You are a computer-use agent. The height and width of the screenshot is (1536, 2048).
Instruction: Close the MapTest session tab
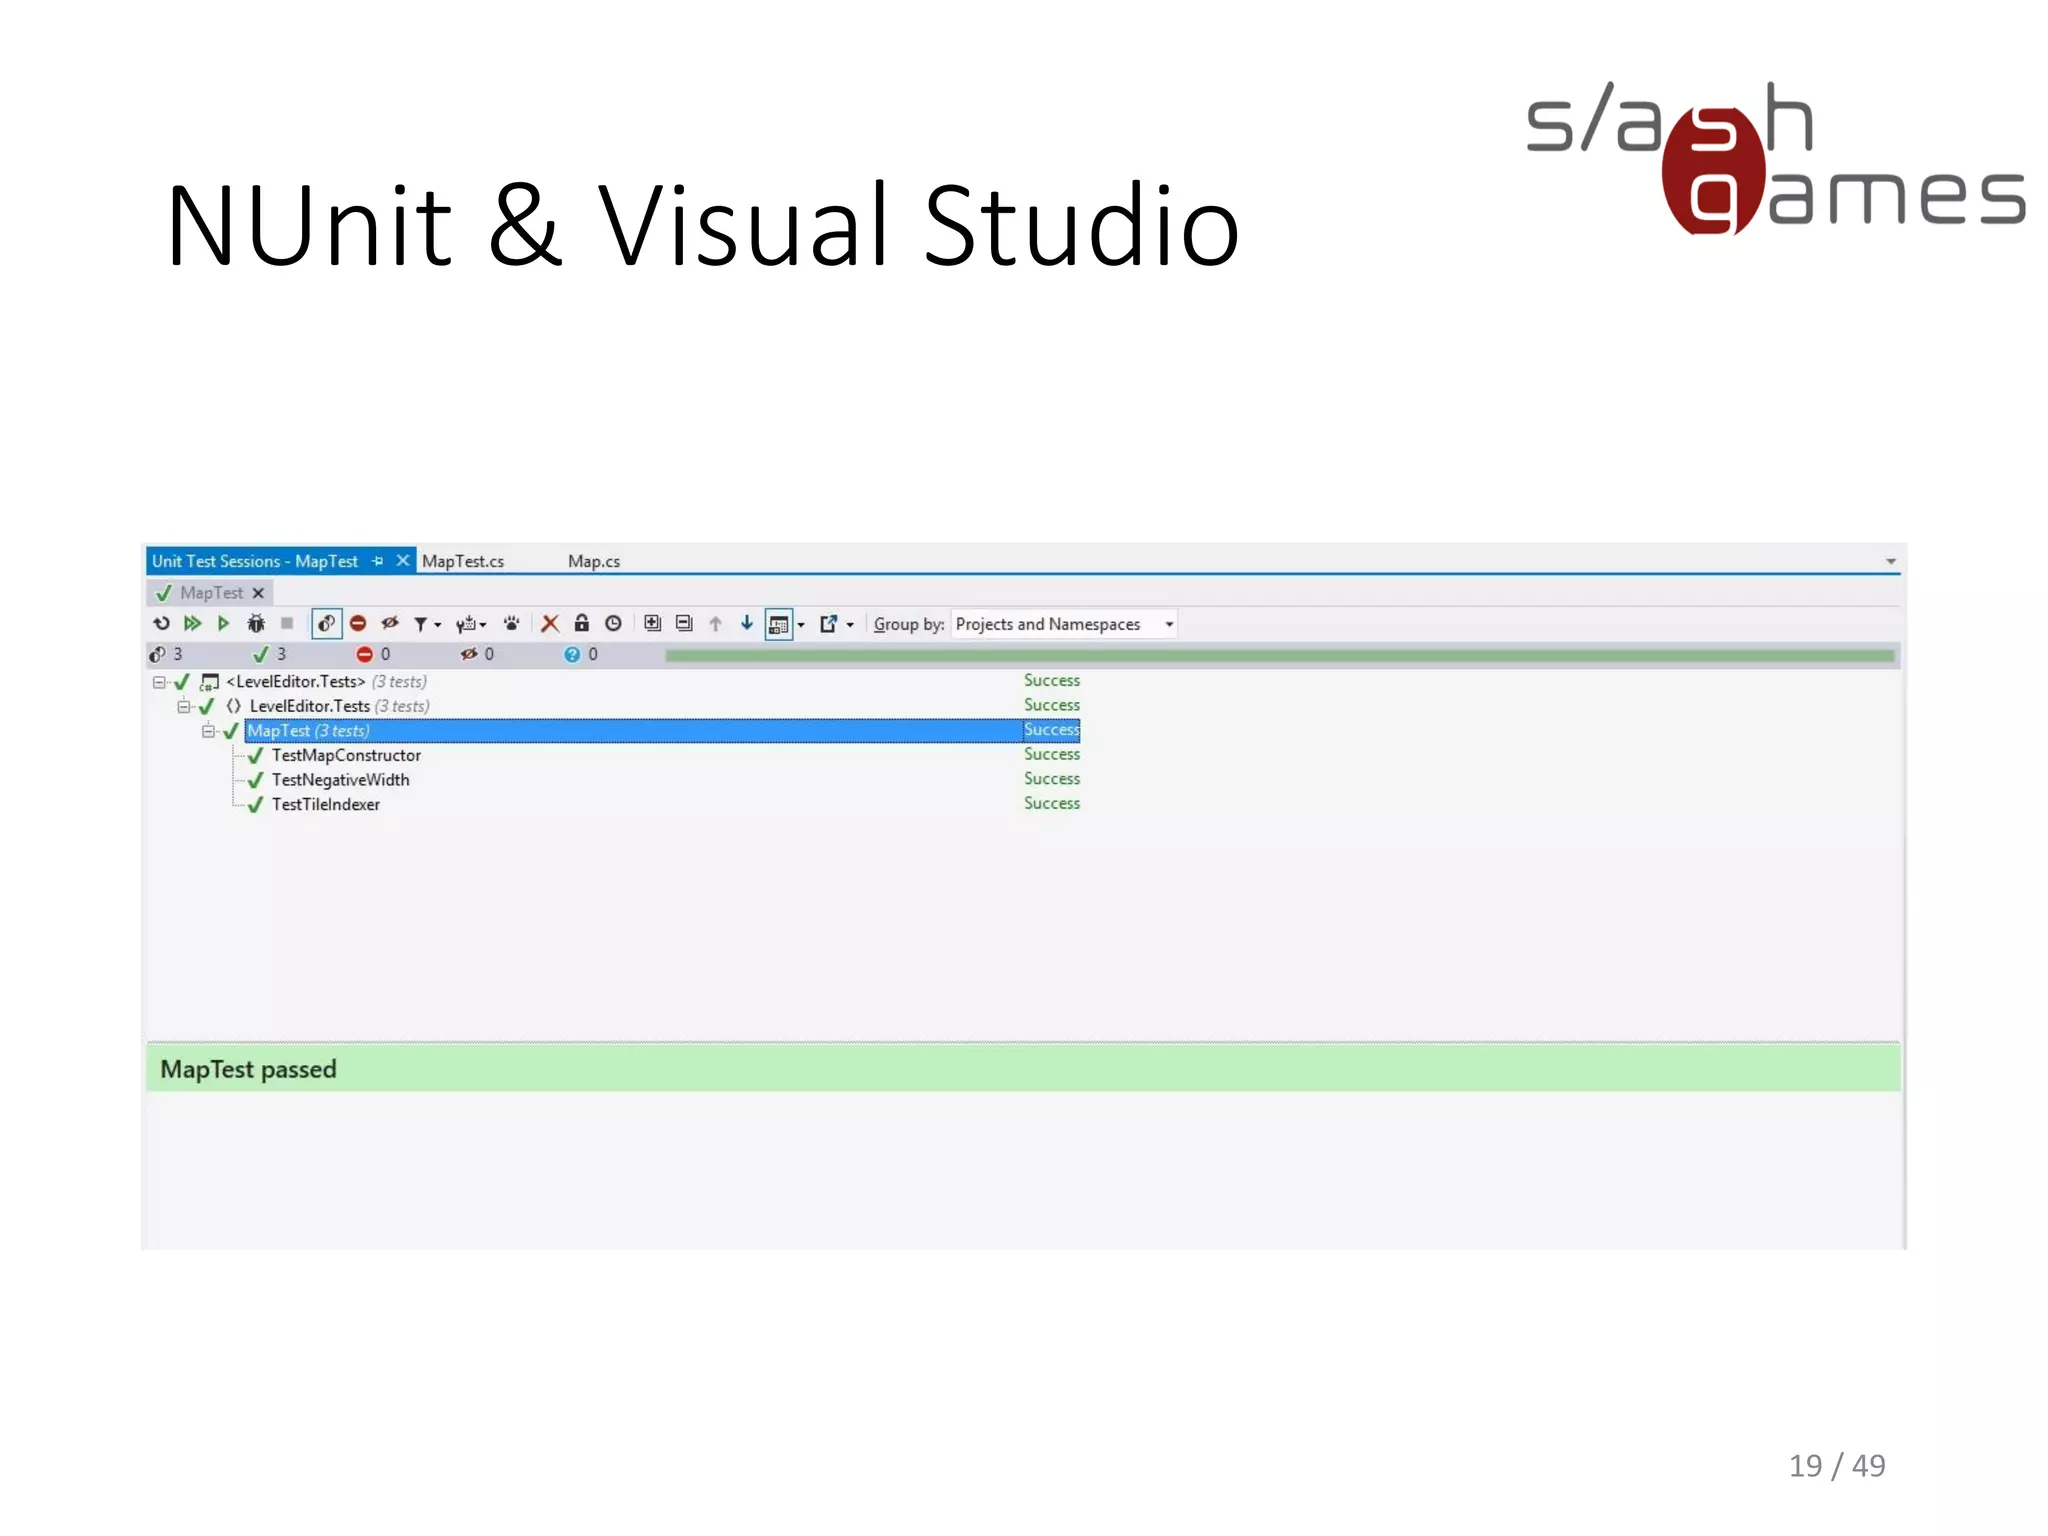(x=258, y=593)
